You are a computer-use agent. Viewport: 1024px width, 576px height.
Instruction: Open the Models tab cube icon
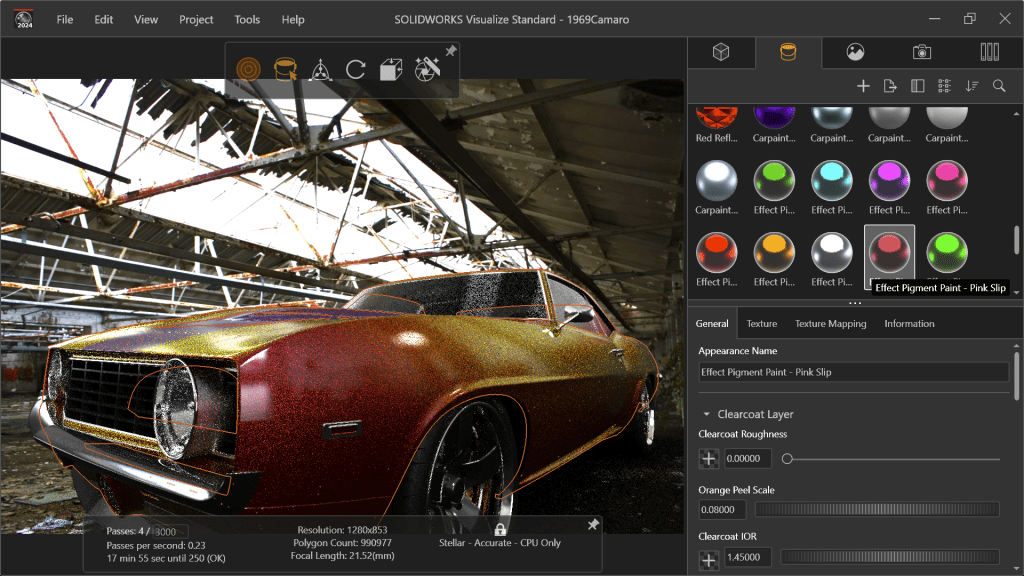point(720,52)
